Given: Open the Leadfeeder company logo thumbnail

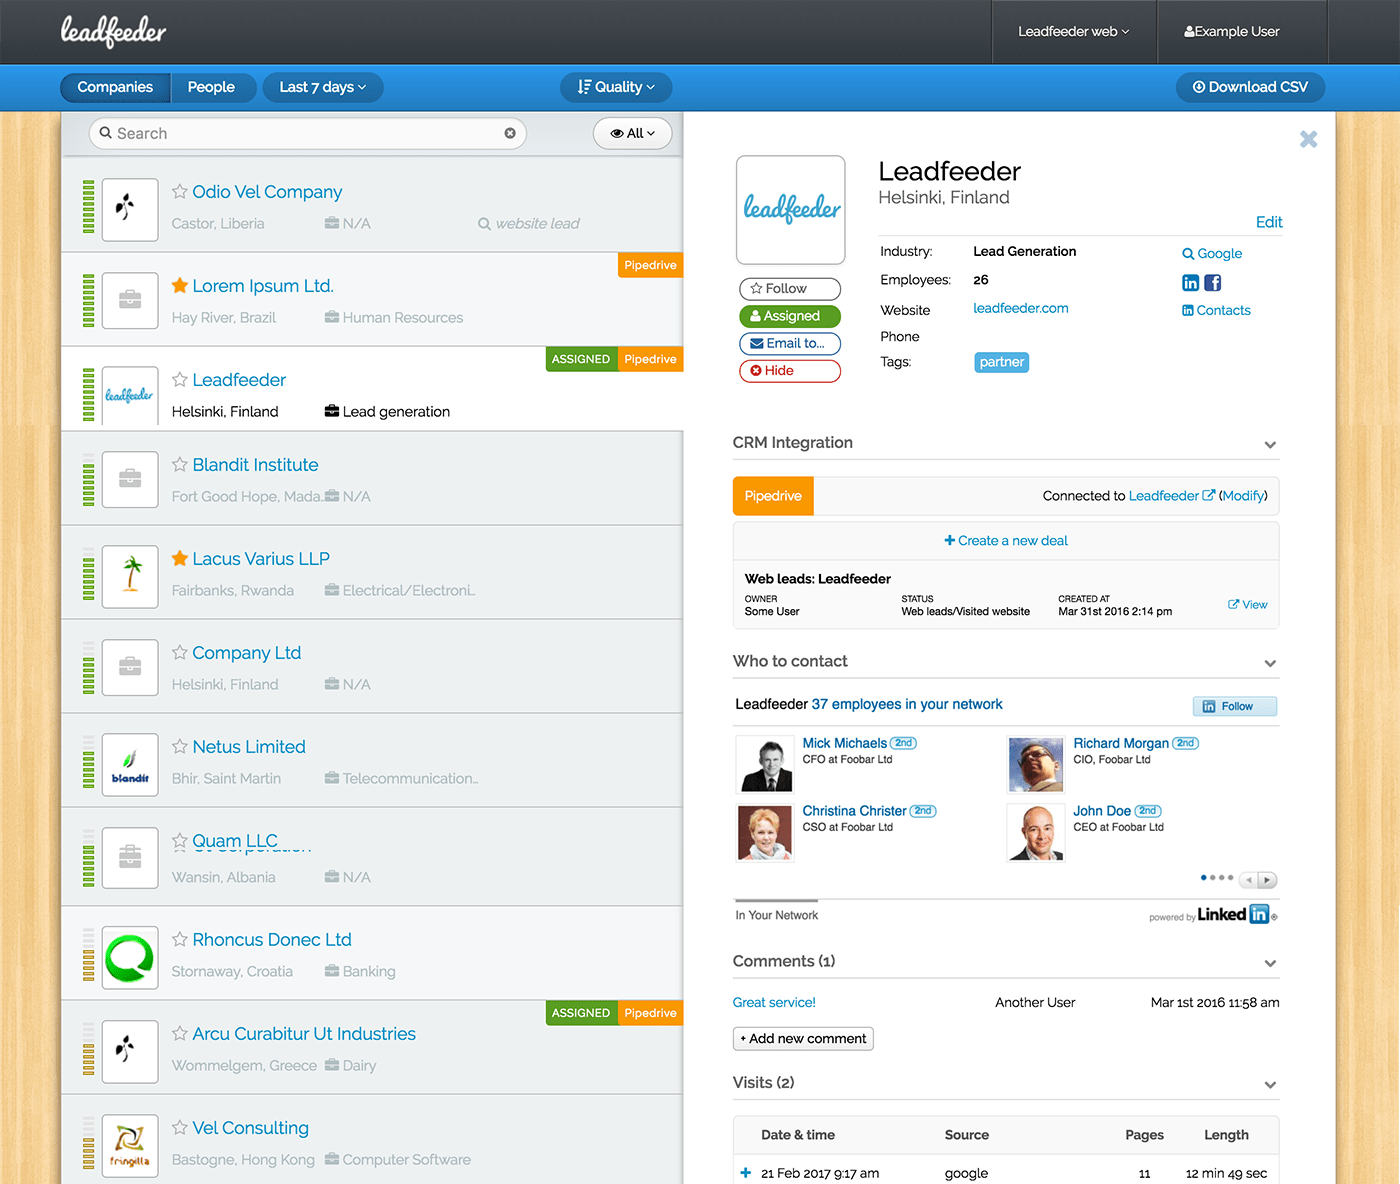Looking at the screenshot, I should tap(791, 210).
